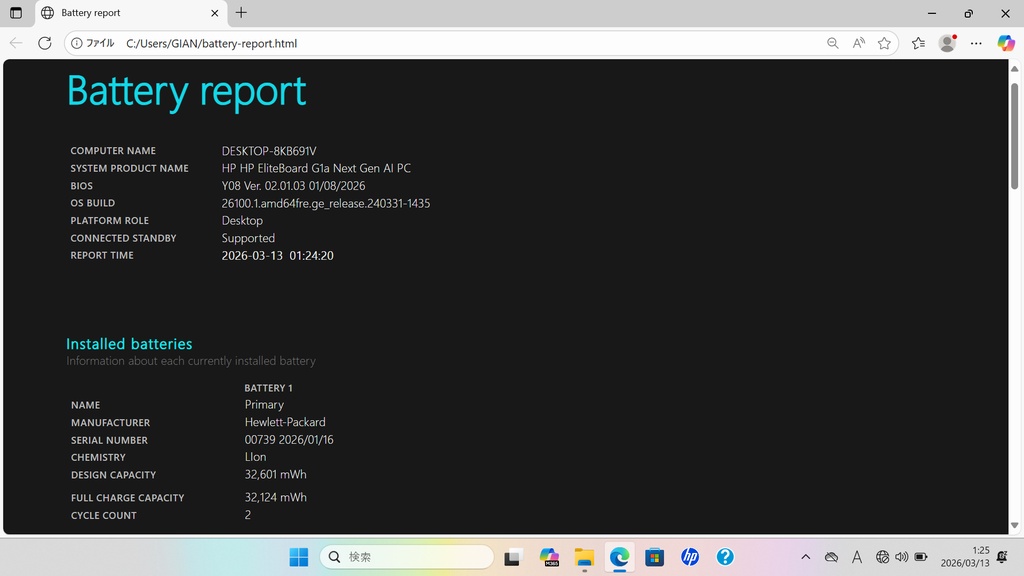Open Microsoft 365 Copilot taskbar app

point(549,557)
